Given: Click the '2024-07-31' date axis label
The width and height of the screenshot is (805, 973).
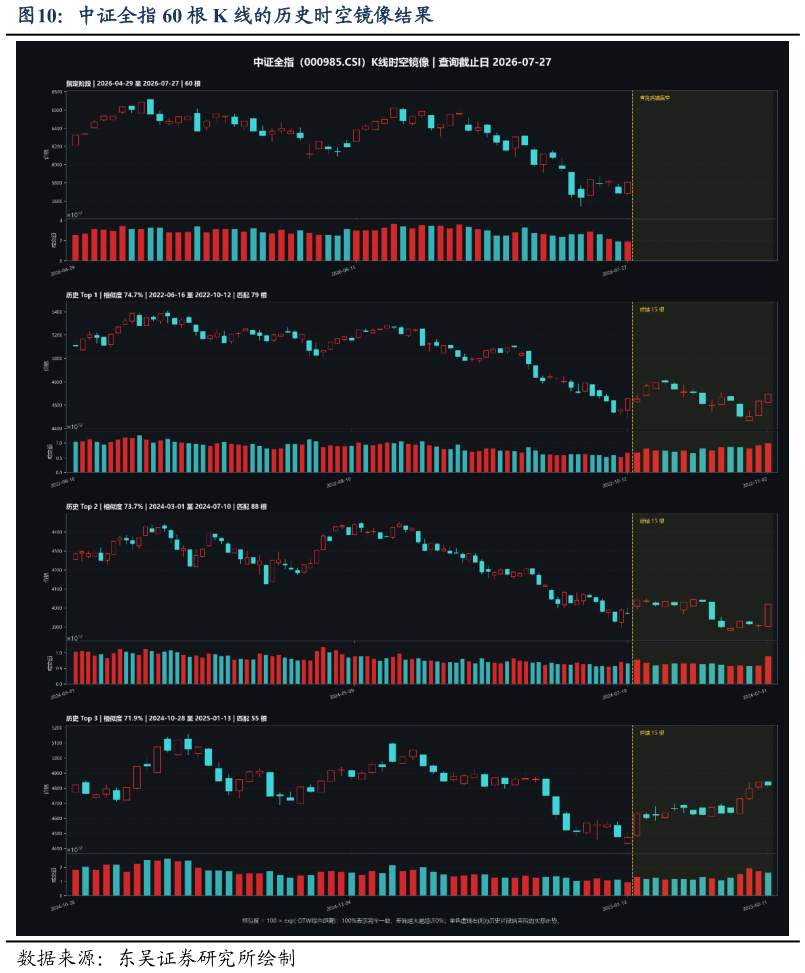Looking at the screenshot, I should pyautogui.click(x=755, y=693).
